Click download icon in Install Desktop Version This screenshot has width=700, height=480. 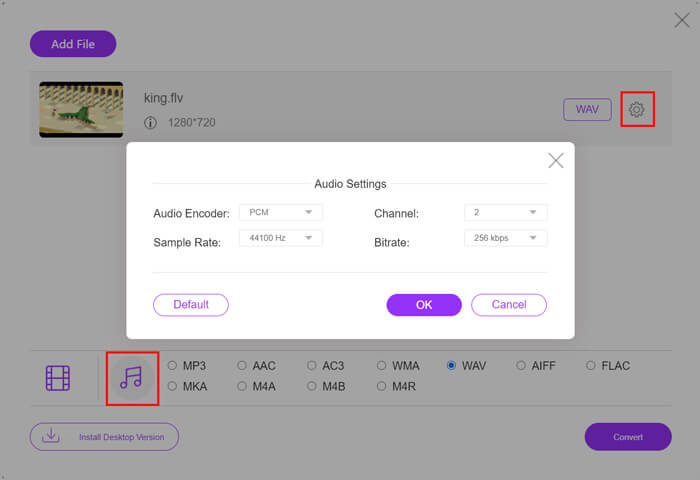51,435
